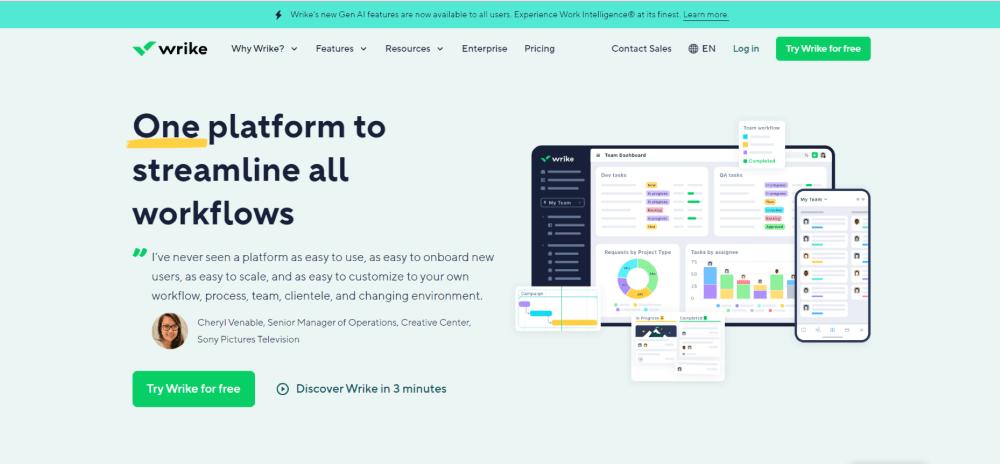Click the Tasks by assignee bar chart
The image size is (1000, 464).
(740, 277)
